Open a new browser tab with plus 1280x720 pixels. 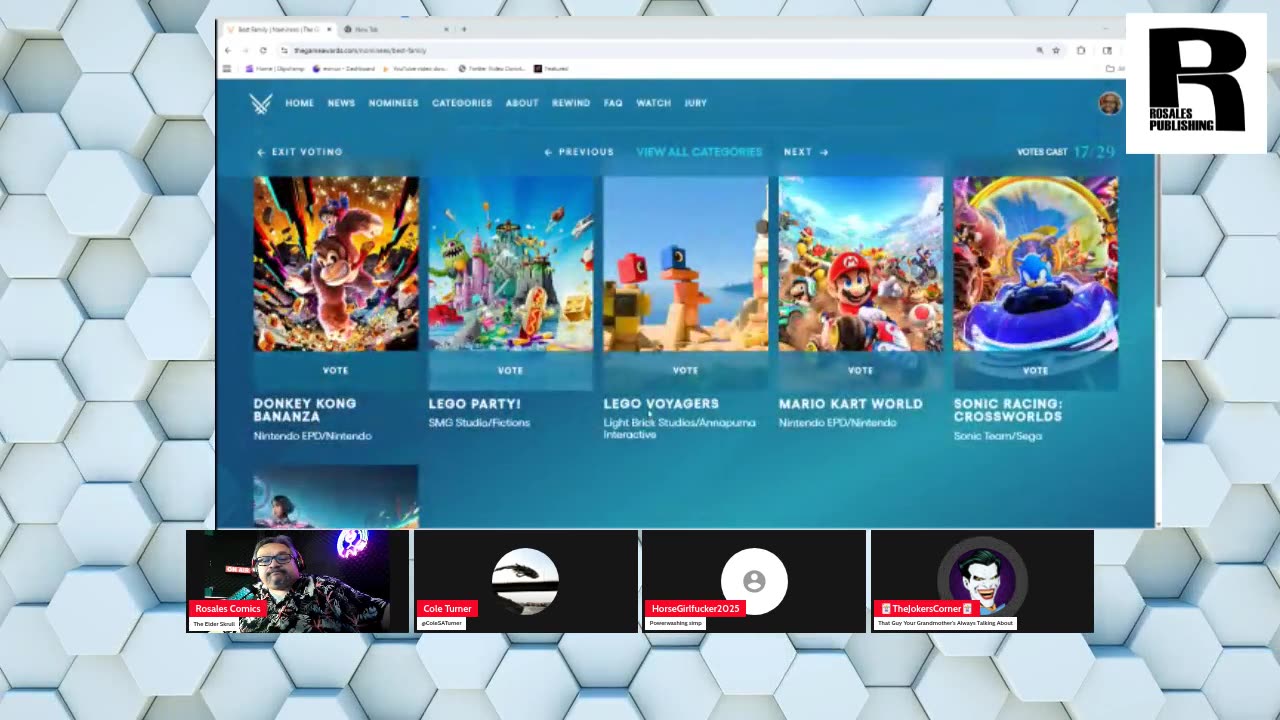pyautogui.click(x=463, y=29)
